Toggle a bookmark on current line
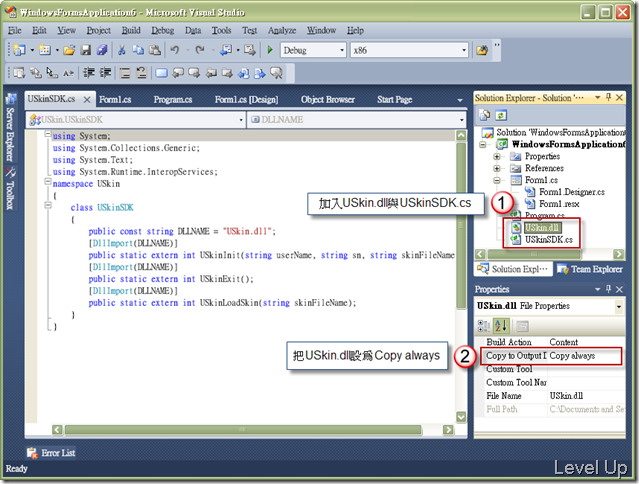 pos(161,73)
